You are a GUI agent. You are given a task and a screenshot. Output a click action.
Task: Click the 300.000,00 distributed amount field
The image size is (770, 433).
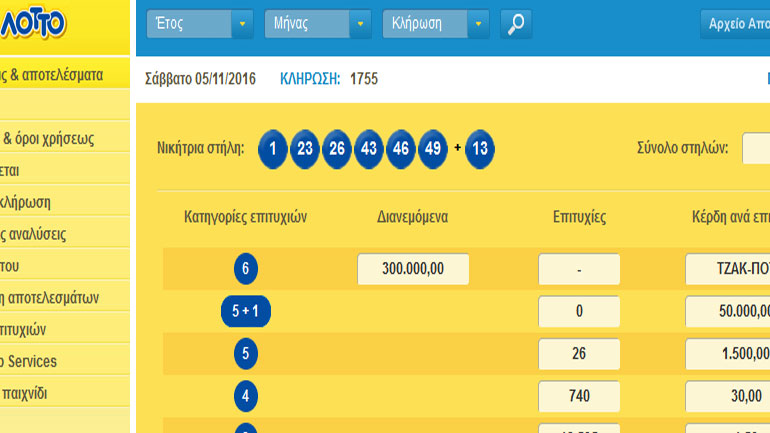pos(413,269)
